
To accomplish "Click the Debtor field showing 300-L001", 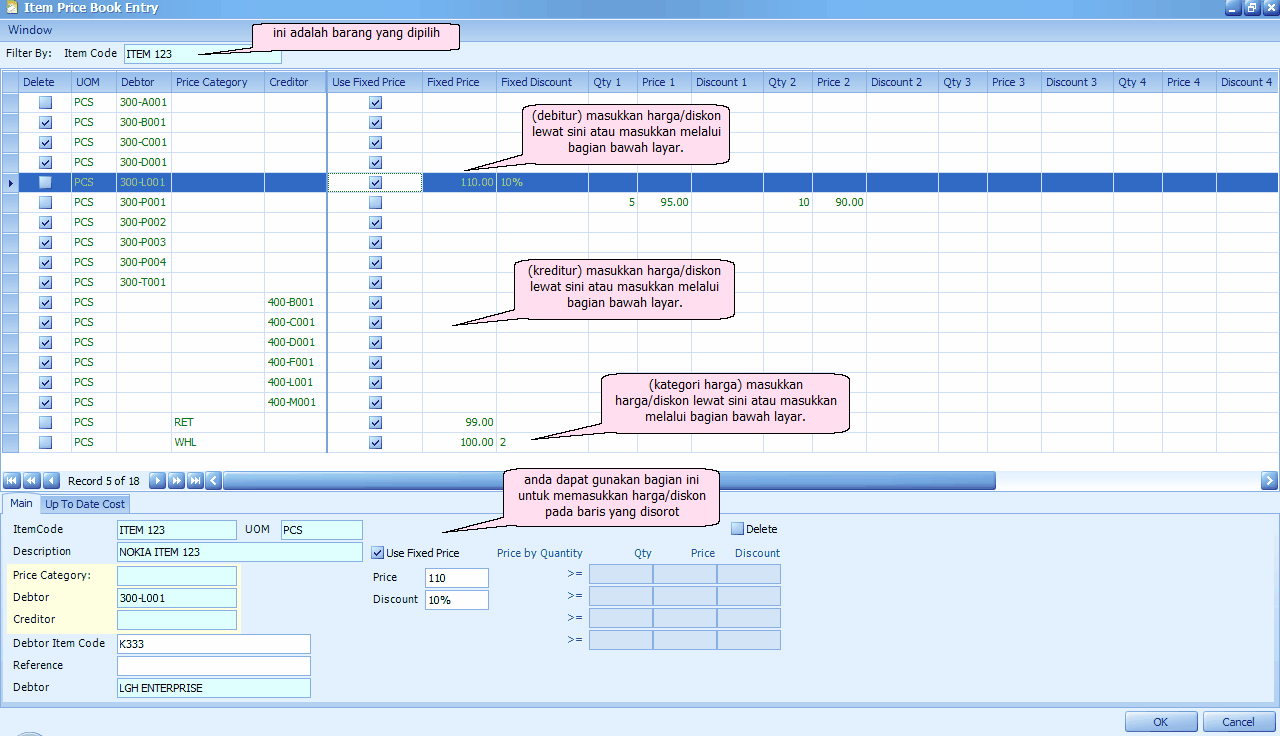I will point(177,598).
